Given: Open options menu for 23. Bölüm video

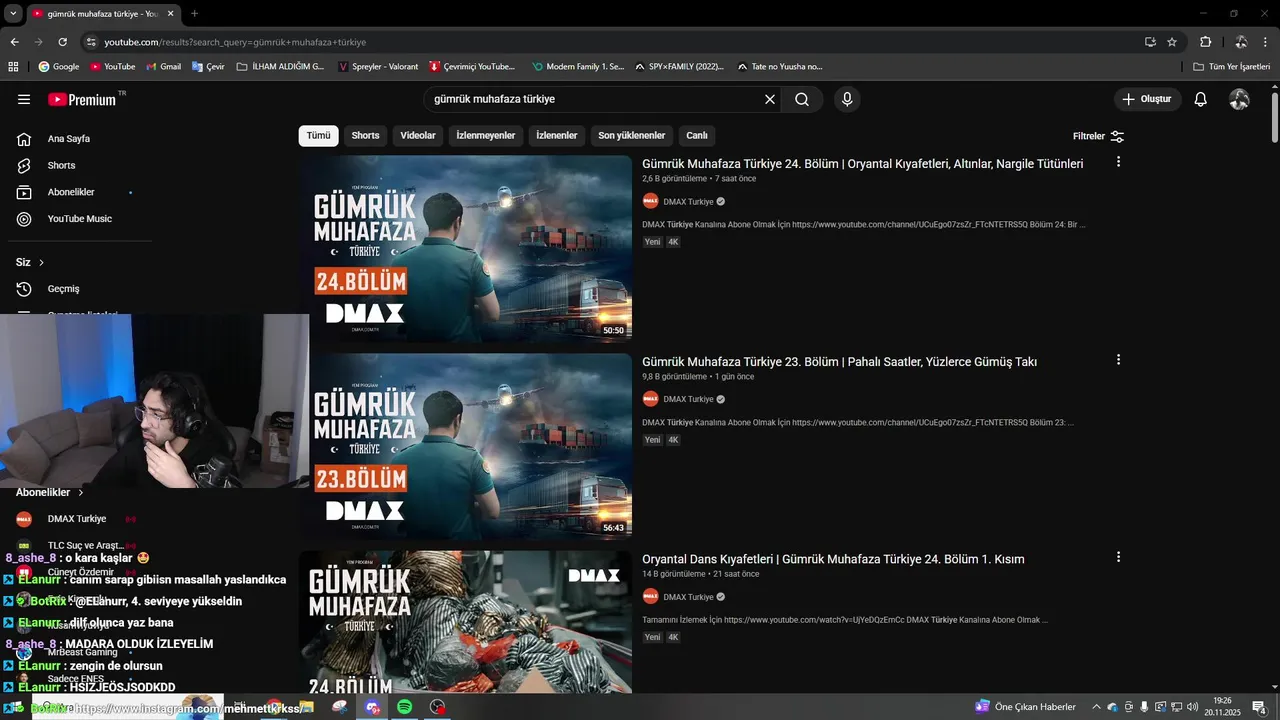Looking at the screenshot, I should click(1118, 360).
